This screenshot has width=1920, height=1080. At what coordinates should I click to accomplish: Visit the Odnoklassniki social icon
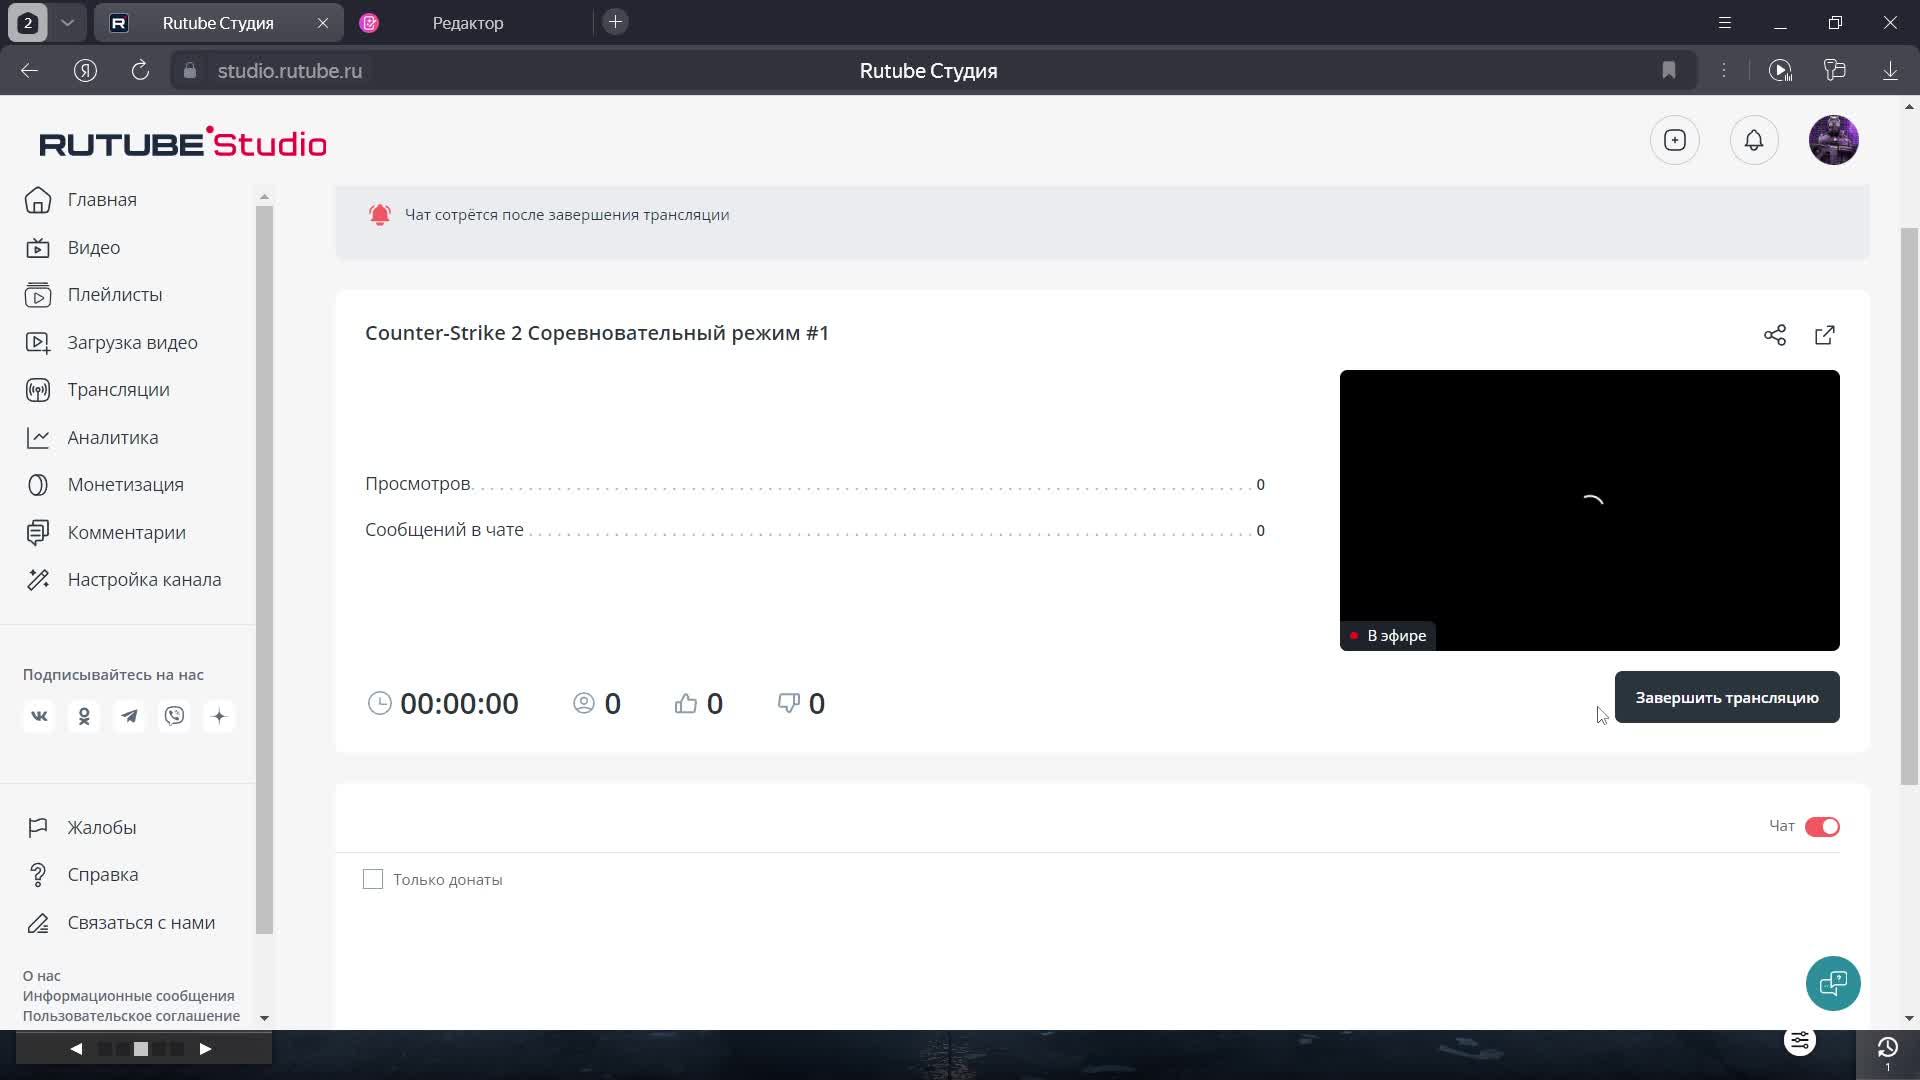tap(84, 716)
